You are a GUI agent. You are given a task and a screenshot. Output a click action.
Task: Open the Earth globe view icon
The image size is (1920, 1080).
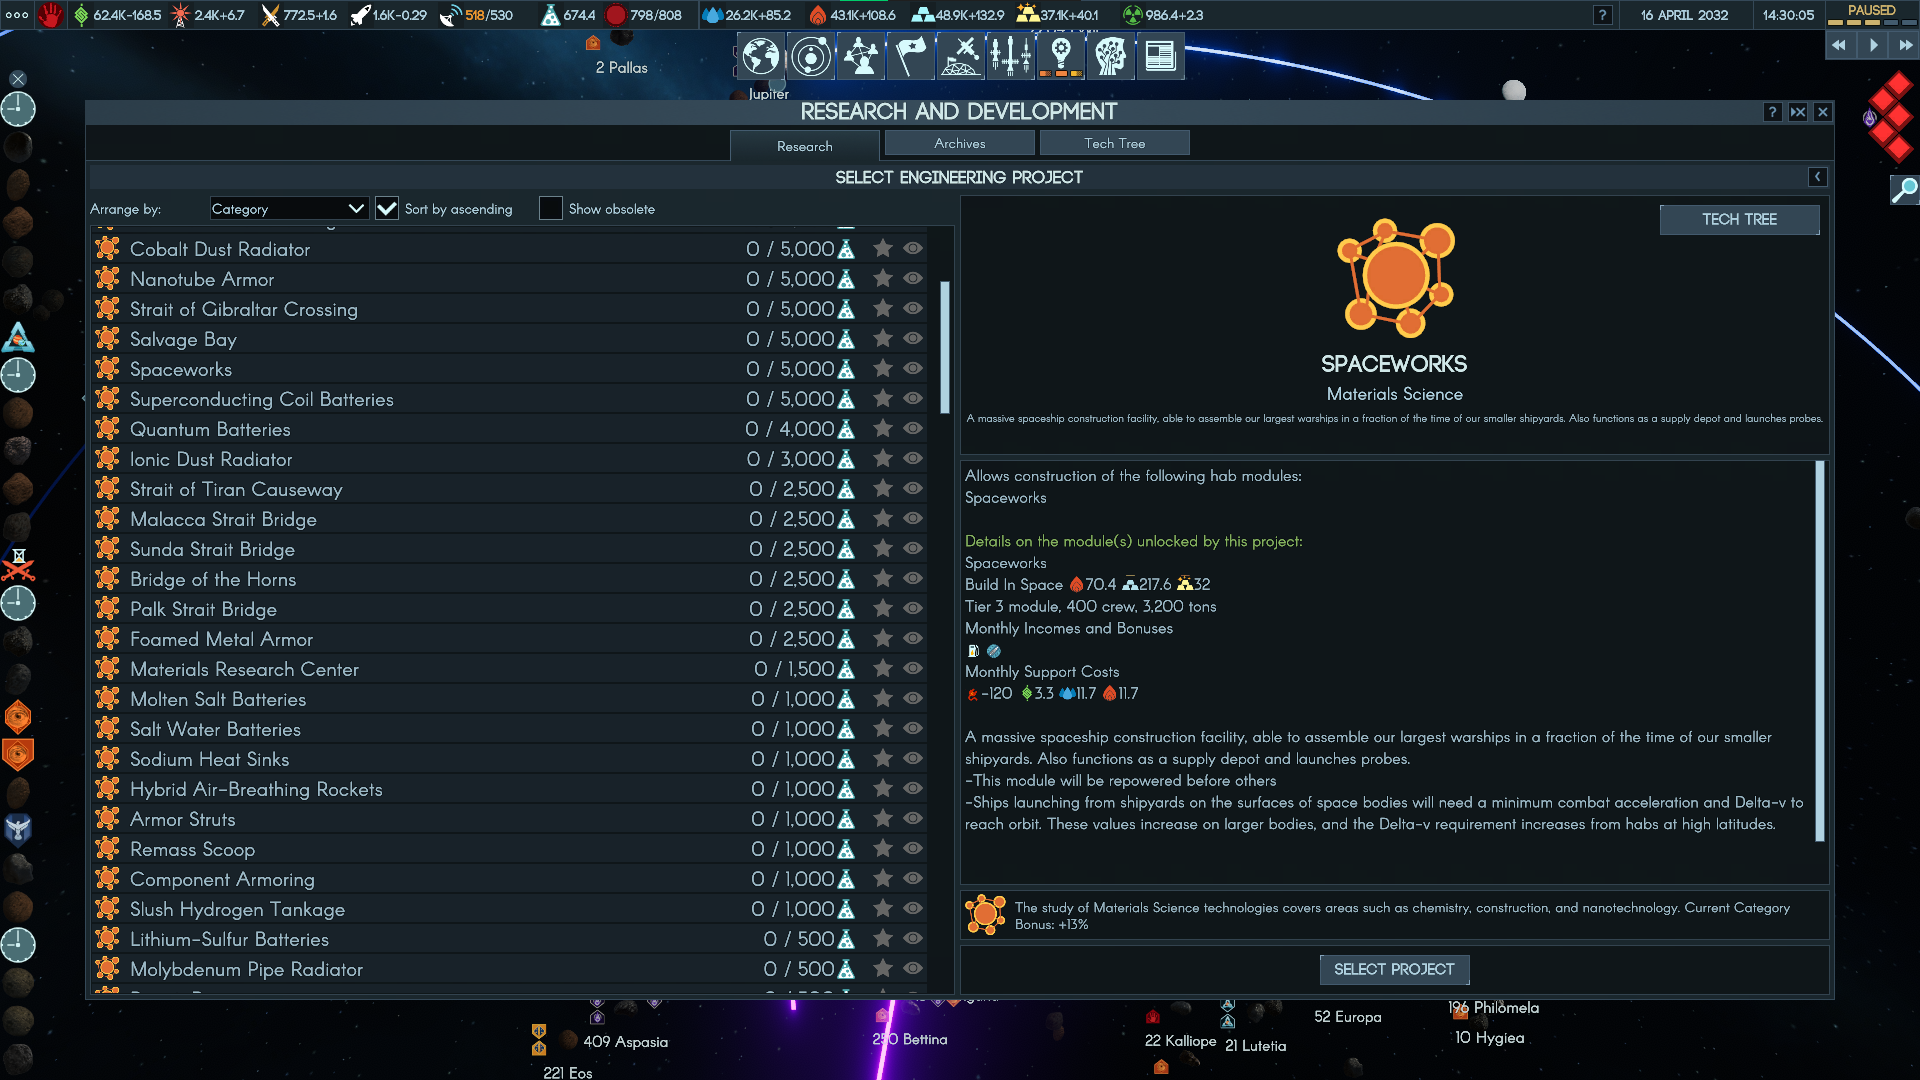761,56
